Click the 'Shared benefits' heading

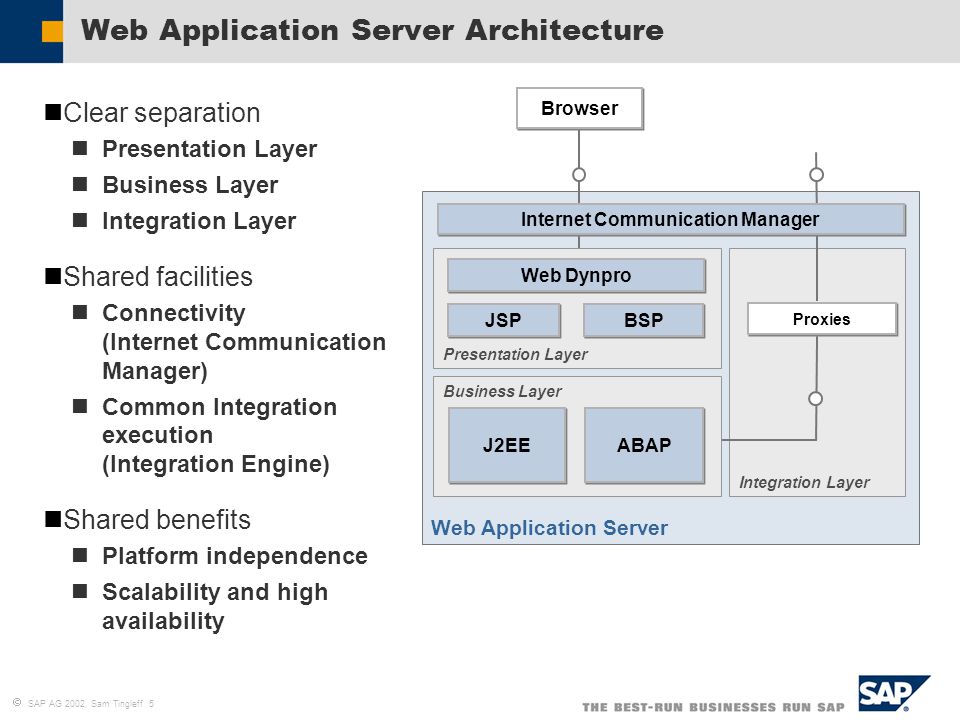click(157, 519)
